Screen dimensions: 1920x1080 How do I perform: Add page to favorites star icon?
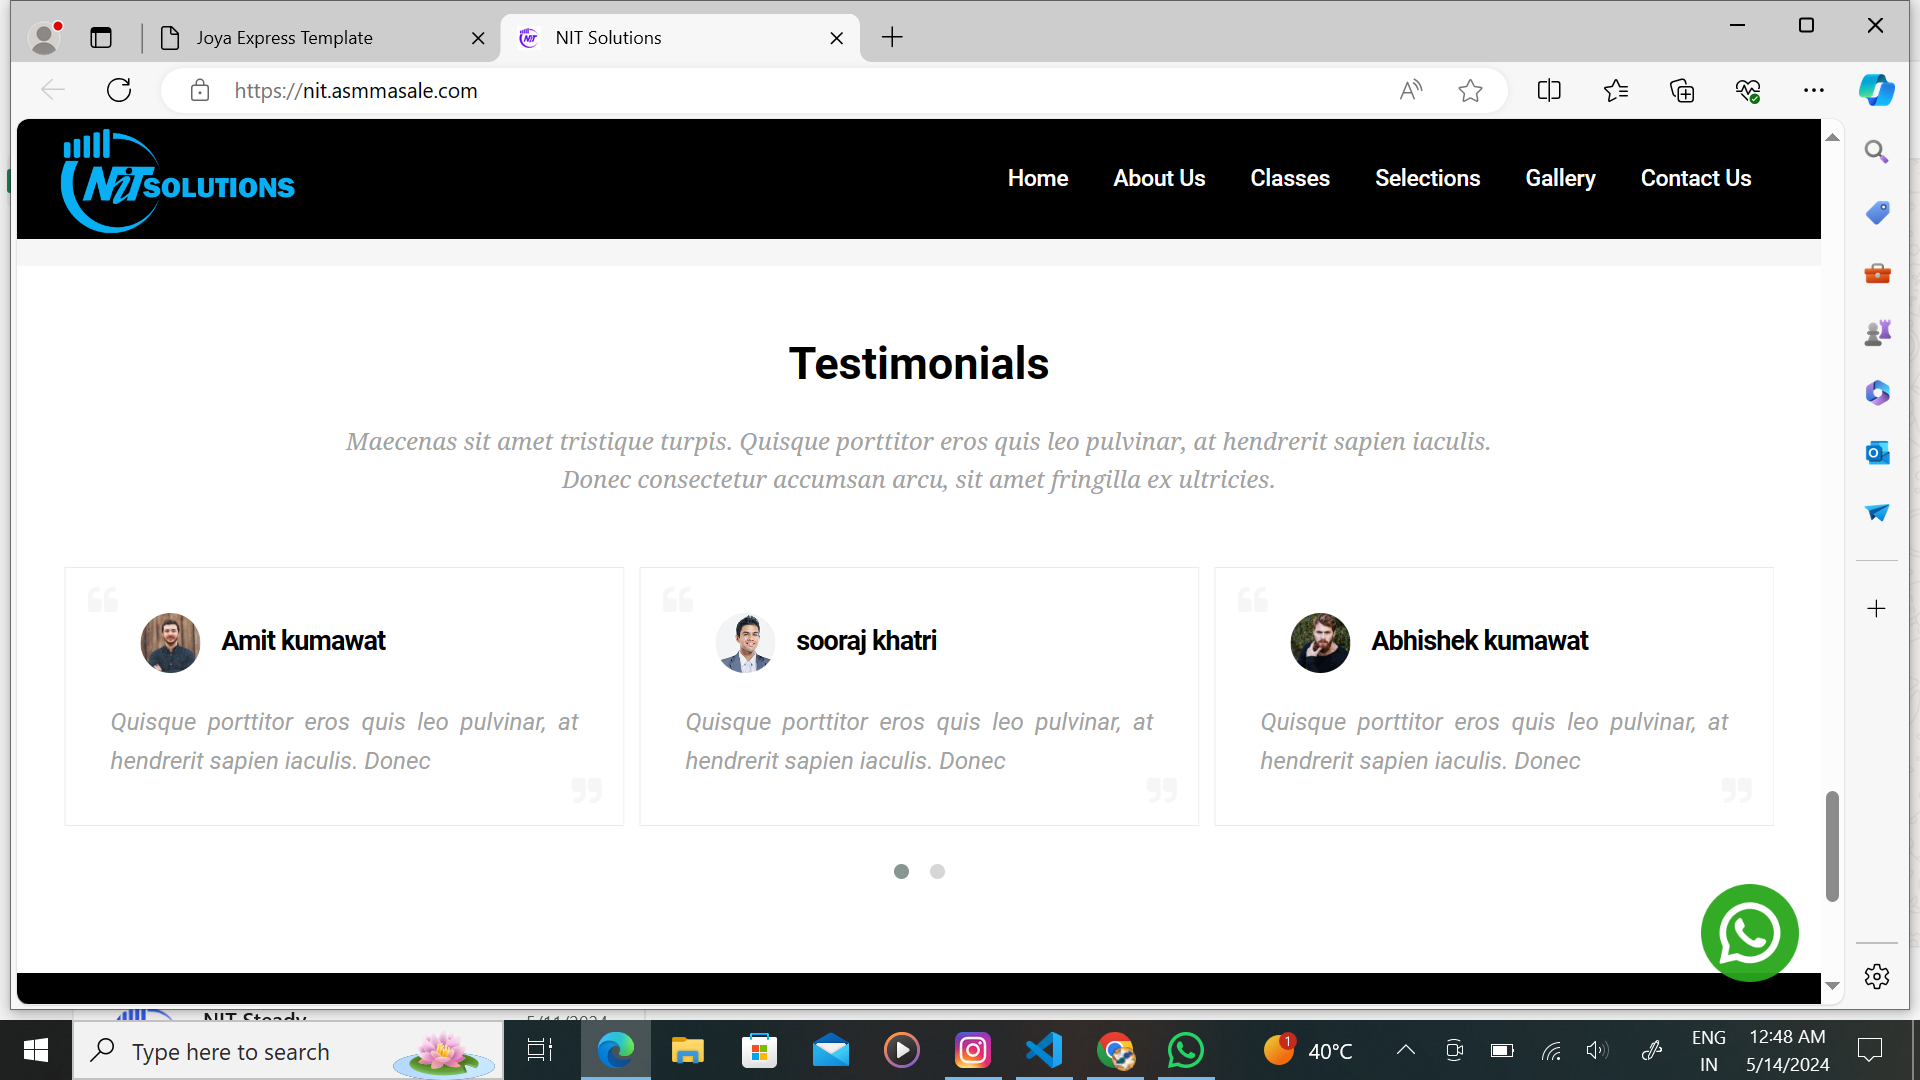[1470, 91]
